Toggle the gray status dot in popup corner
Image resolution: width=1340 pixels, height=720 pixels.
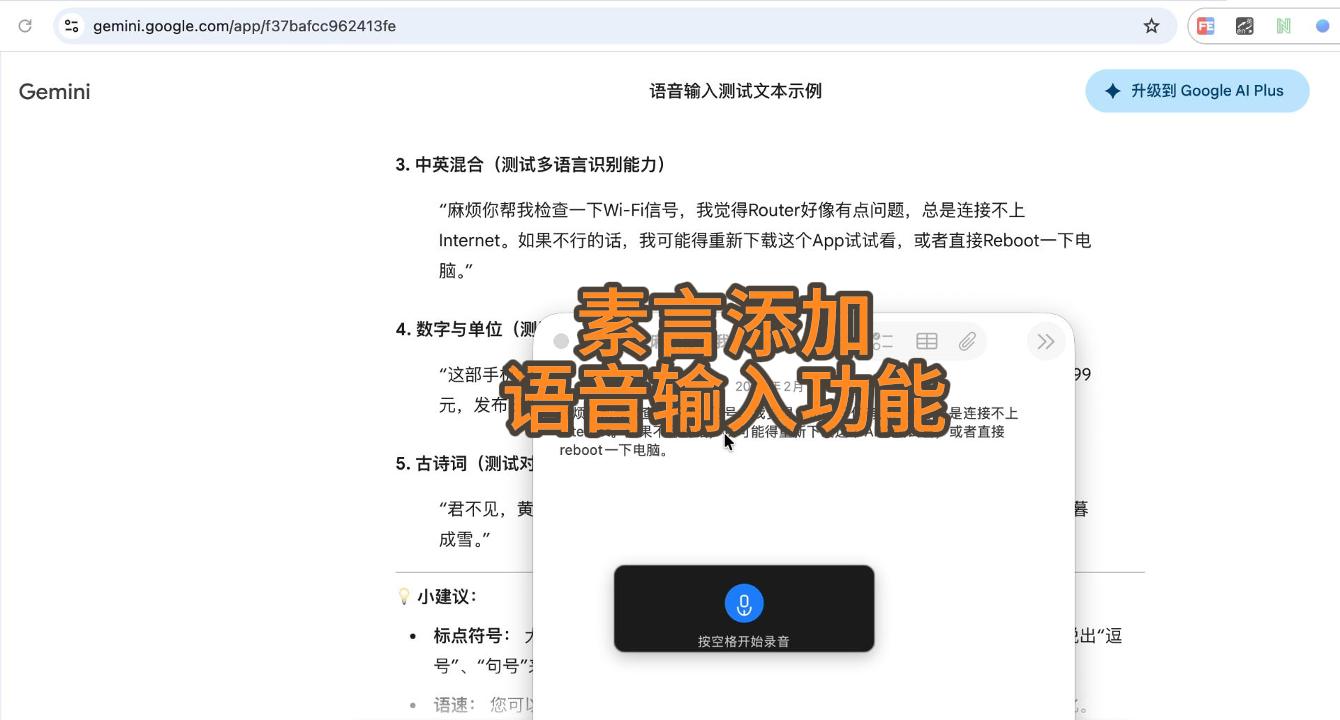tap(561, 340)
